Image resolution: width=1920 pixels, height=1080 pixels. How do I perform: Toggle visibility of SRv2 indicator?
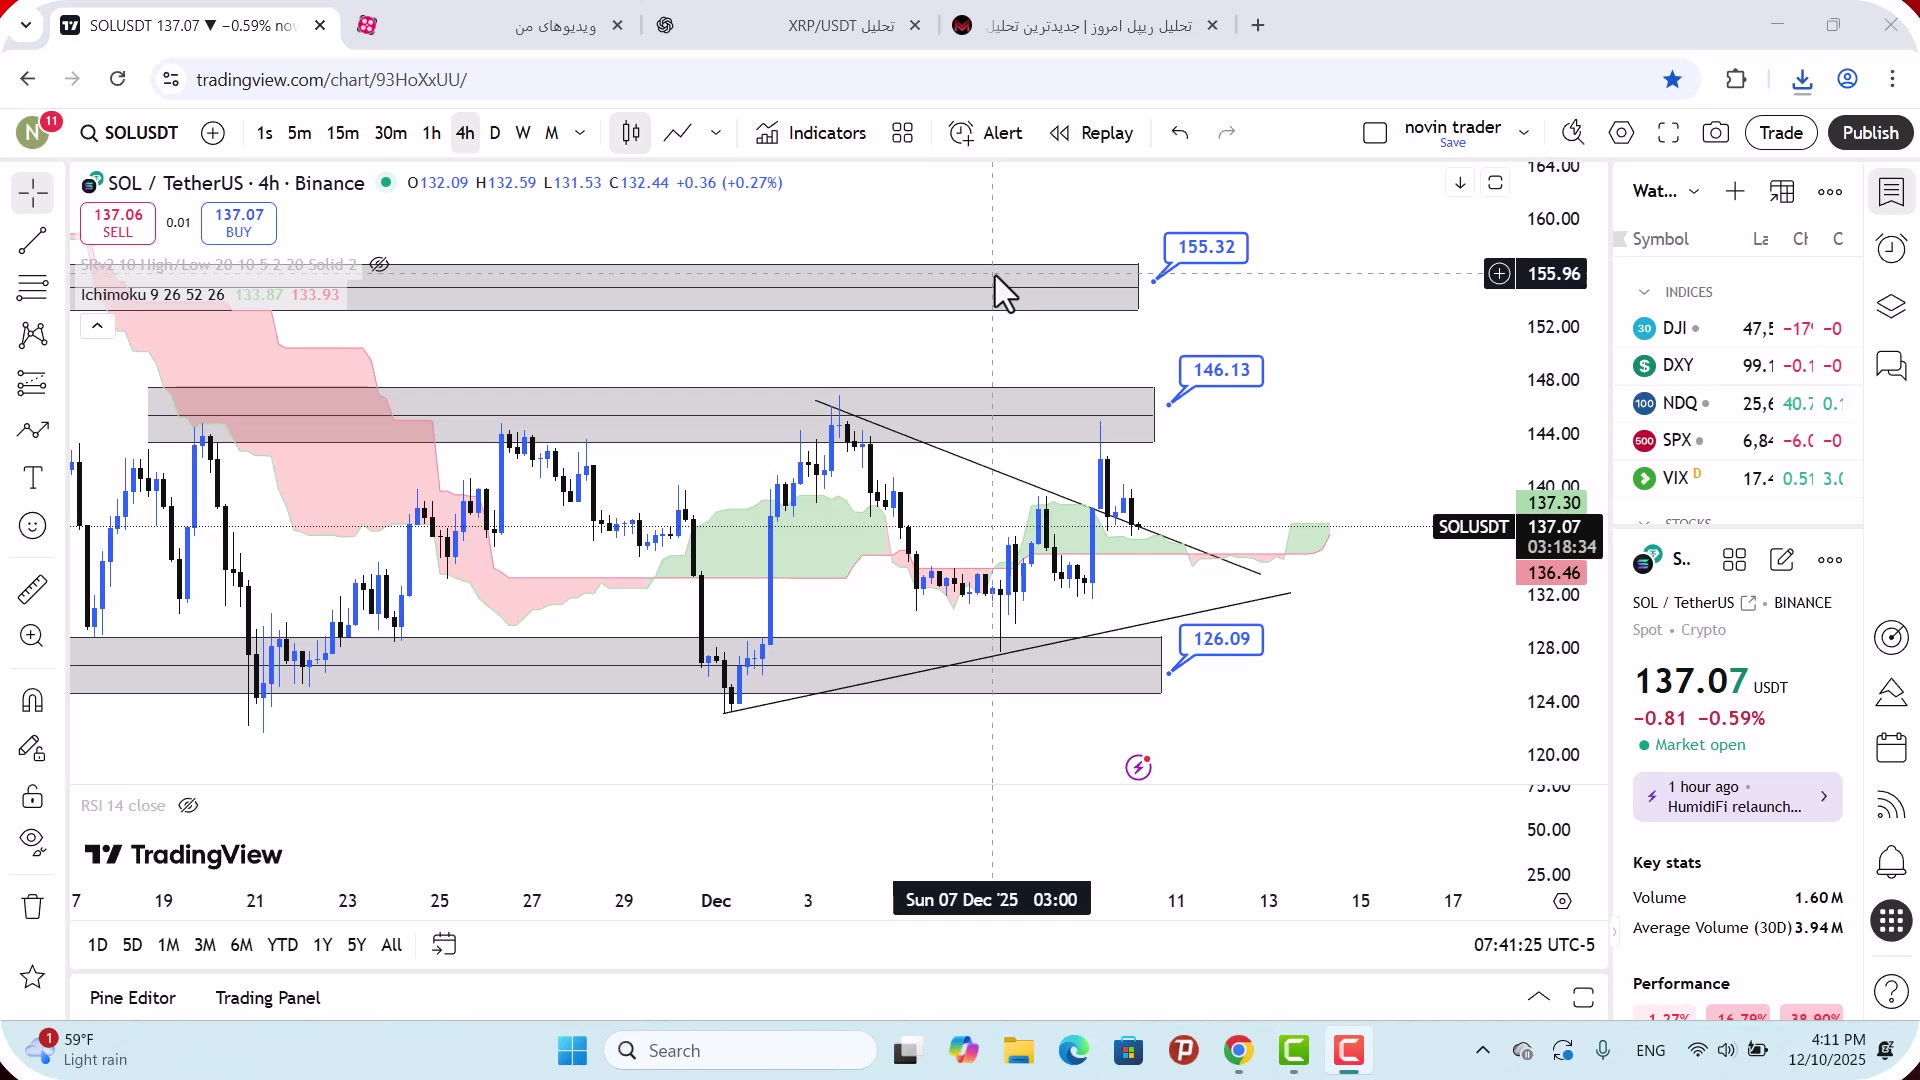tap(379, 265)
